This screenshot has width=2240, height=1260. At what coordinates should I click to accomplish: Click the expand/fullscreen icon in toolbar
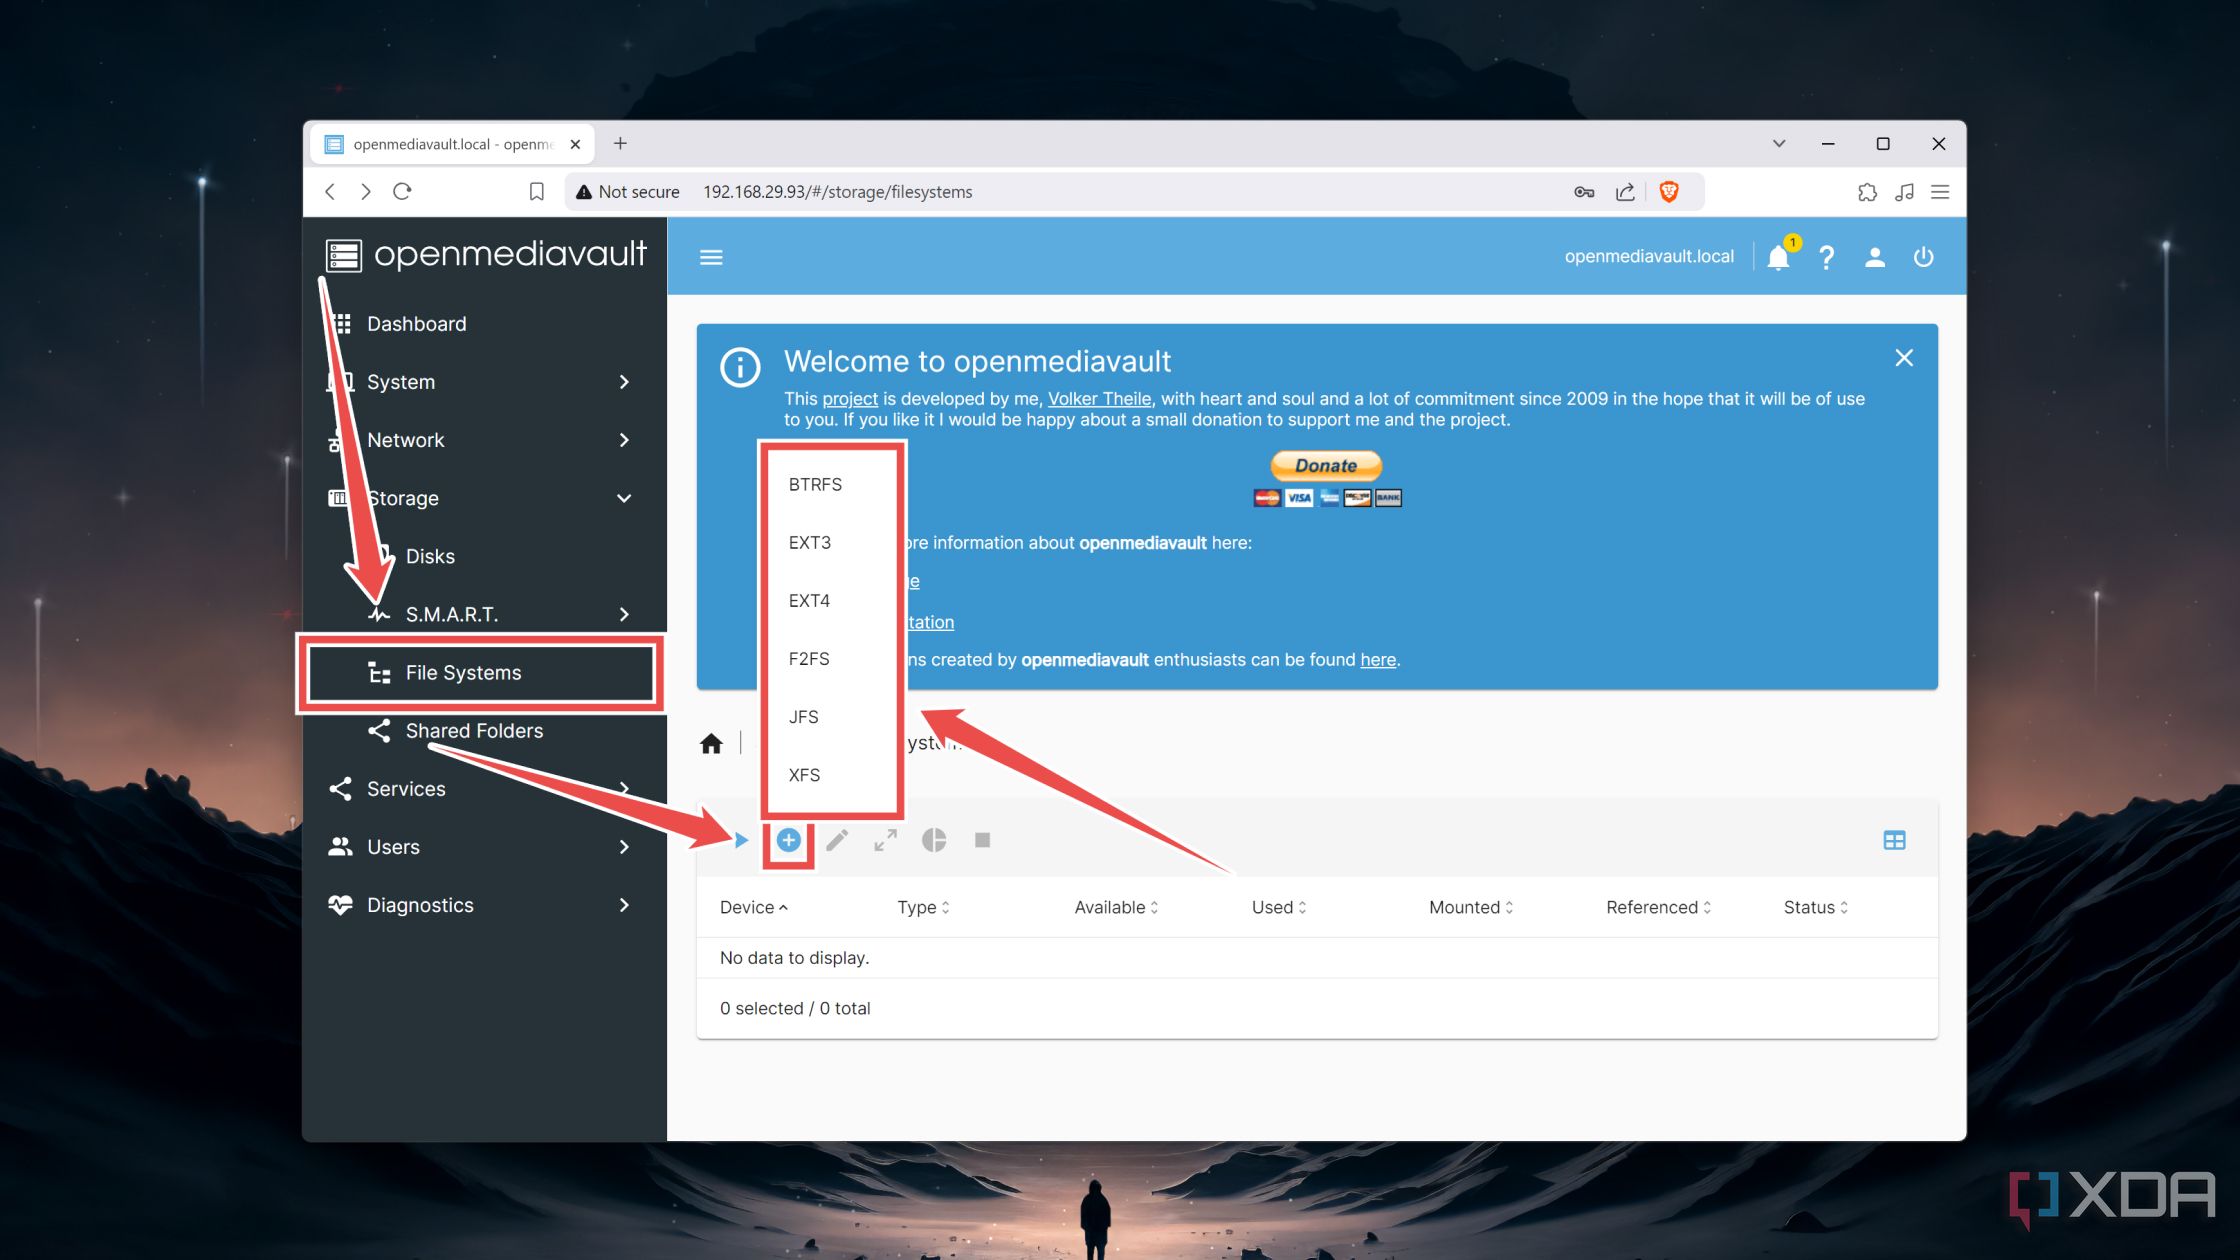pos(885,840)
